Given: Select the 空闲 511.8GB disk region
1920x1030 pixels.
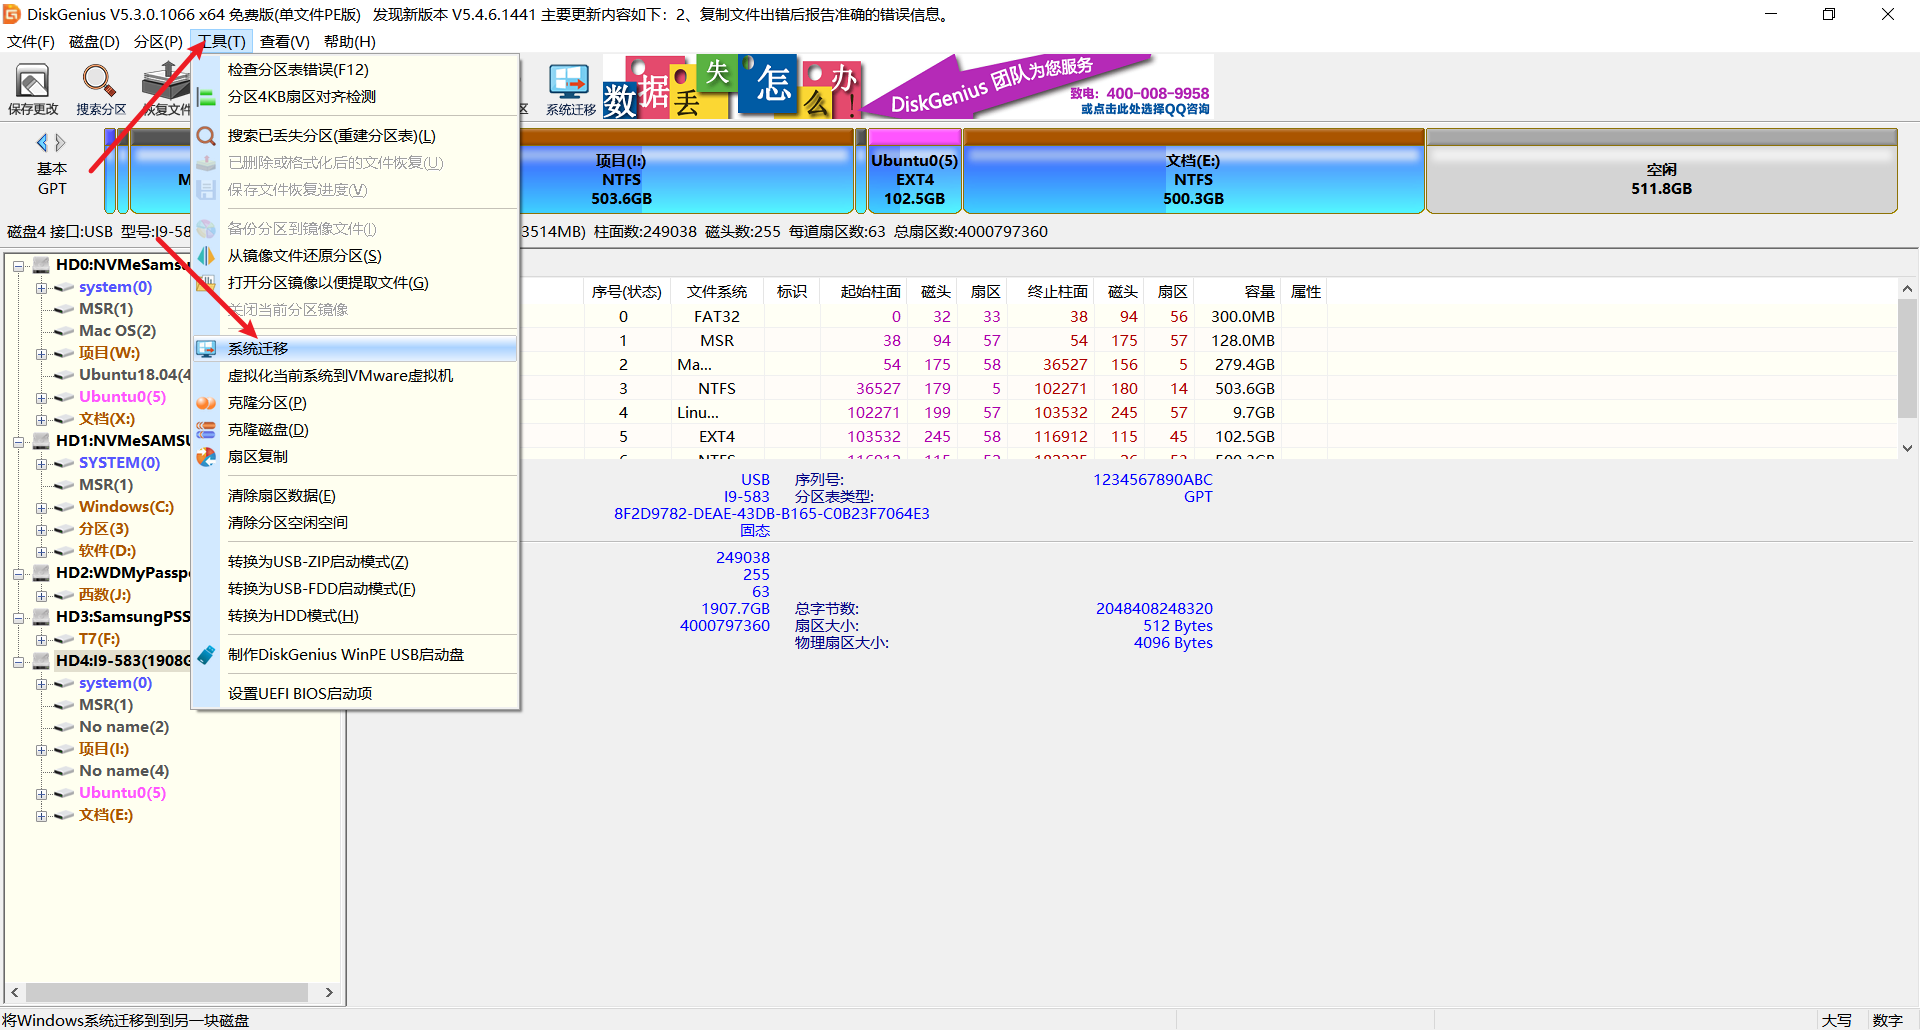Looking at the screenshot, I should pos(1661,171).
